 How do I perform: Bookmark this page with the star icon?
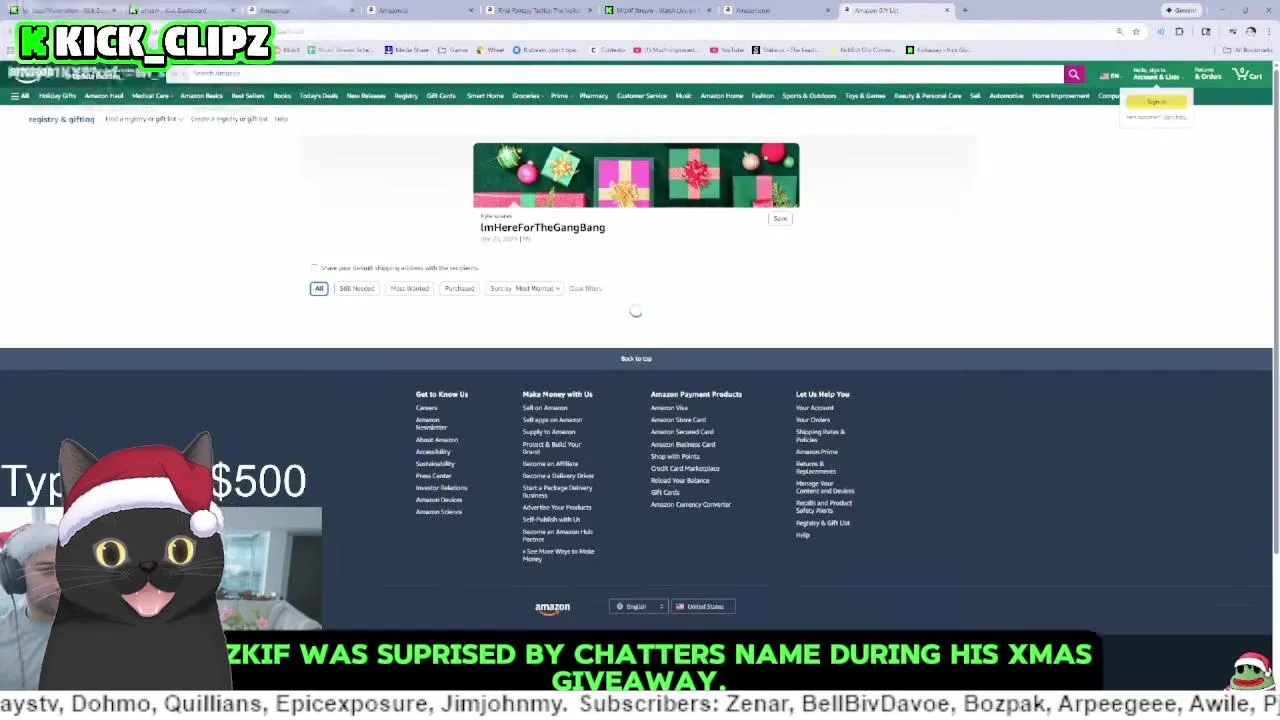pos(1136,32)
